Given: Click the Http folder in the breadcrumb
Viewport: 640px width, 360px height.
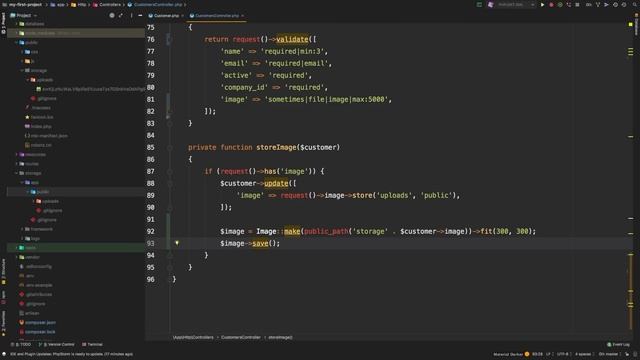Looking at the screenshot, I should [79, 4].
